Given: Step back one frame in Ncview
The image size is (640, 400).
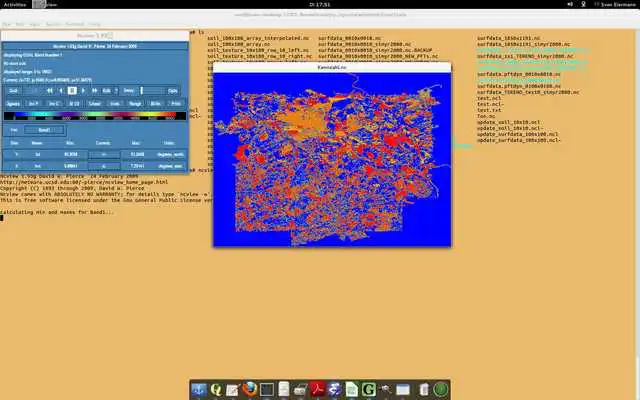Looking at the screenshot, I should pyautogui.click(x=61, y=91).
